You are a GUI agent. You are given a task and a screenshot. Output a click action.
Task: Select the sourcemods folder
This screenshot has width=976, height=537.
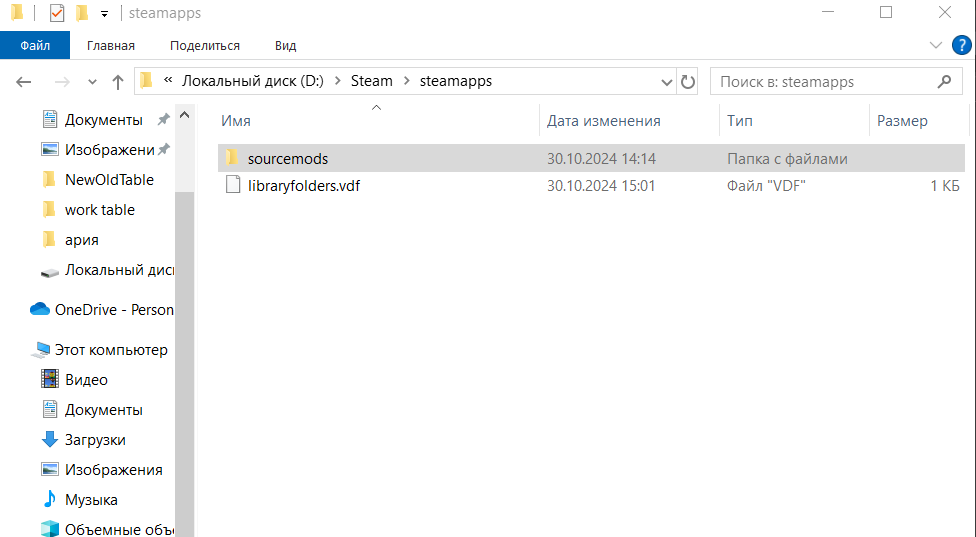coord(591,158)
